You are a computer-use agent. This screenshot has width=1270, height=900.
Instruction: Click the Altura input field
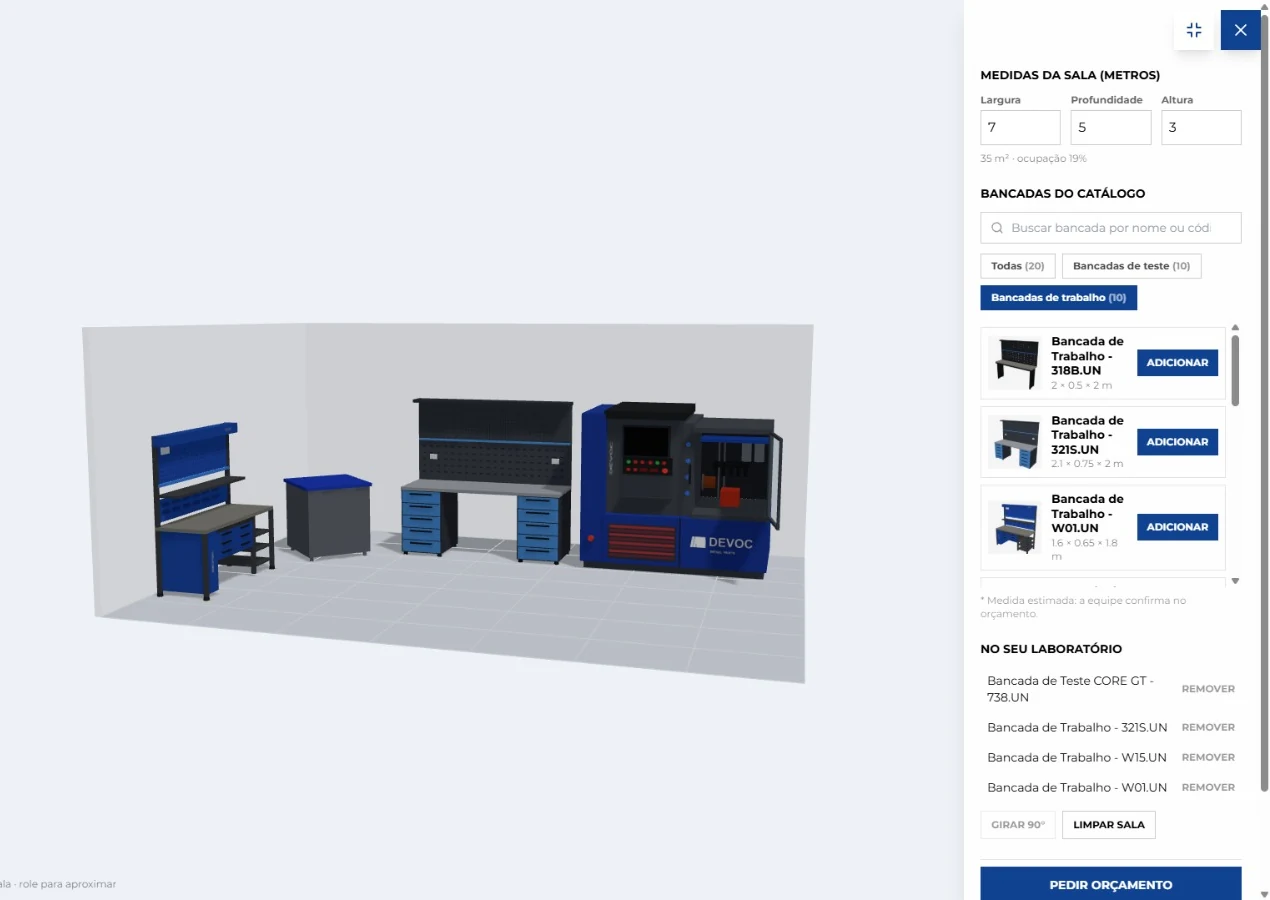pos(1201,128)
